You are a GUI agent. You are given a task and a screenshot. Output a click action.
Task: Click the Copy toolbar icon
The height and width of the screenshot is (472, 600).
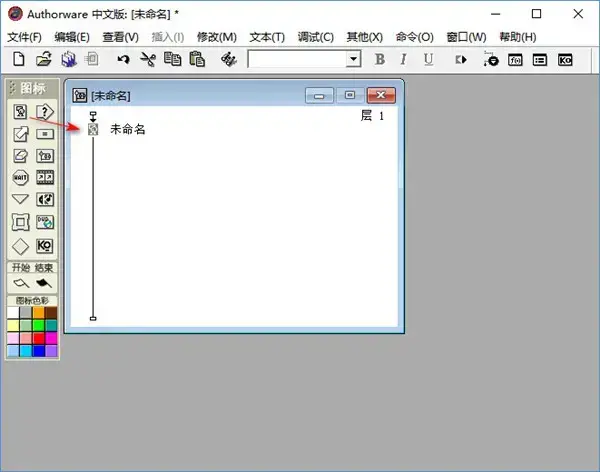tap(172, 59)
